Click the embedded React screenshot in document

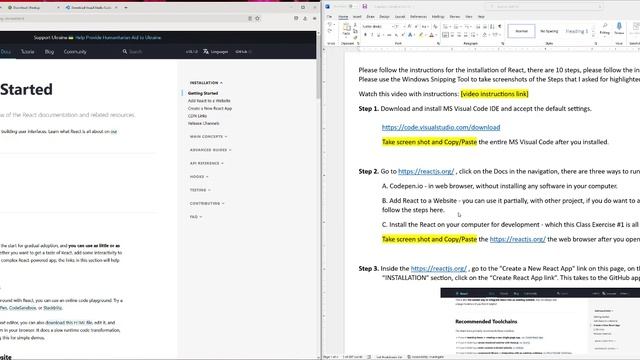tap(540, 321)
